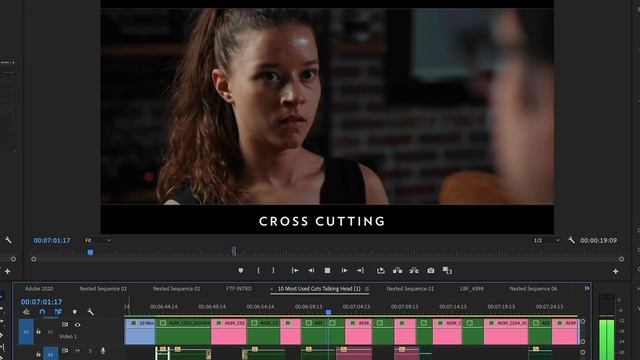640x360 pixels.
Task: Open the 1/2 playback resolution dropdown
Action: (x=547, y=240)
